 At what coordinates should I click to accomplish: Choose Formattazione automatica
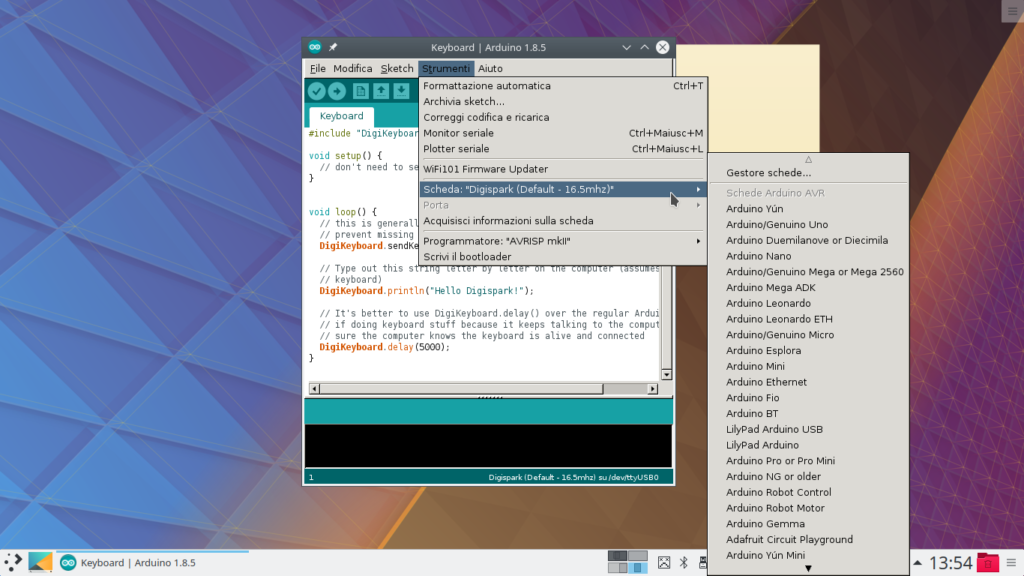coord(563,86)
